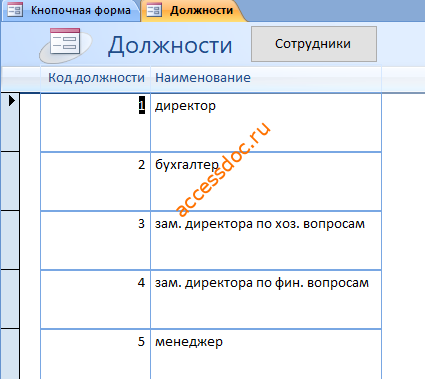The width and height of the screenshot is (425, 379).
Task: Click the директор name field
Action: (x=266, y=123)
